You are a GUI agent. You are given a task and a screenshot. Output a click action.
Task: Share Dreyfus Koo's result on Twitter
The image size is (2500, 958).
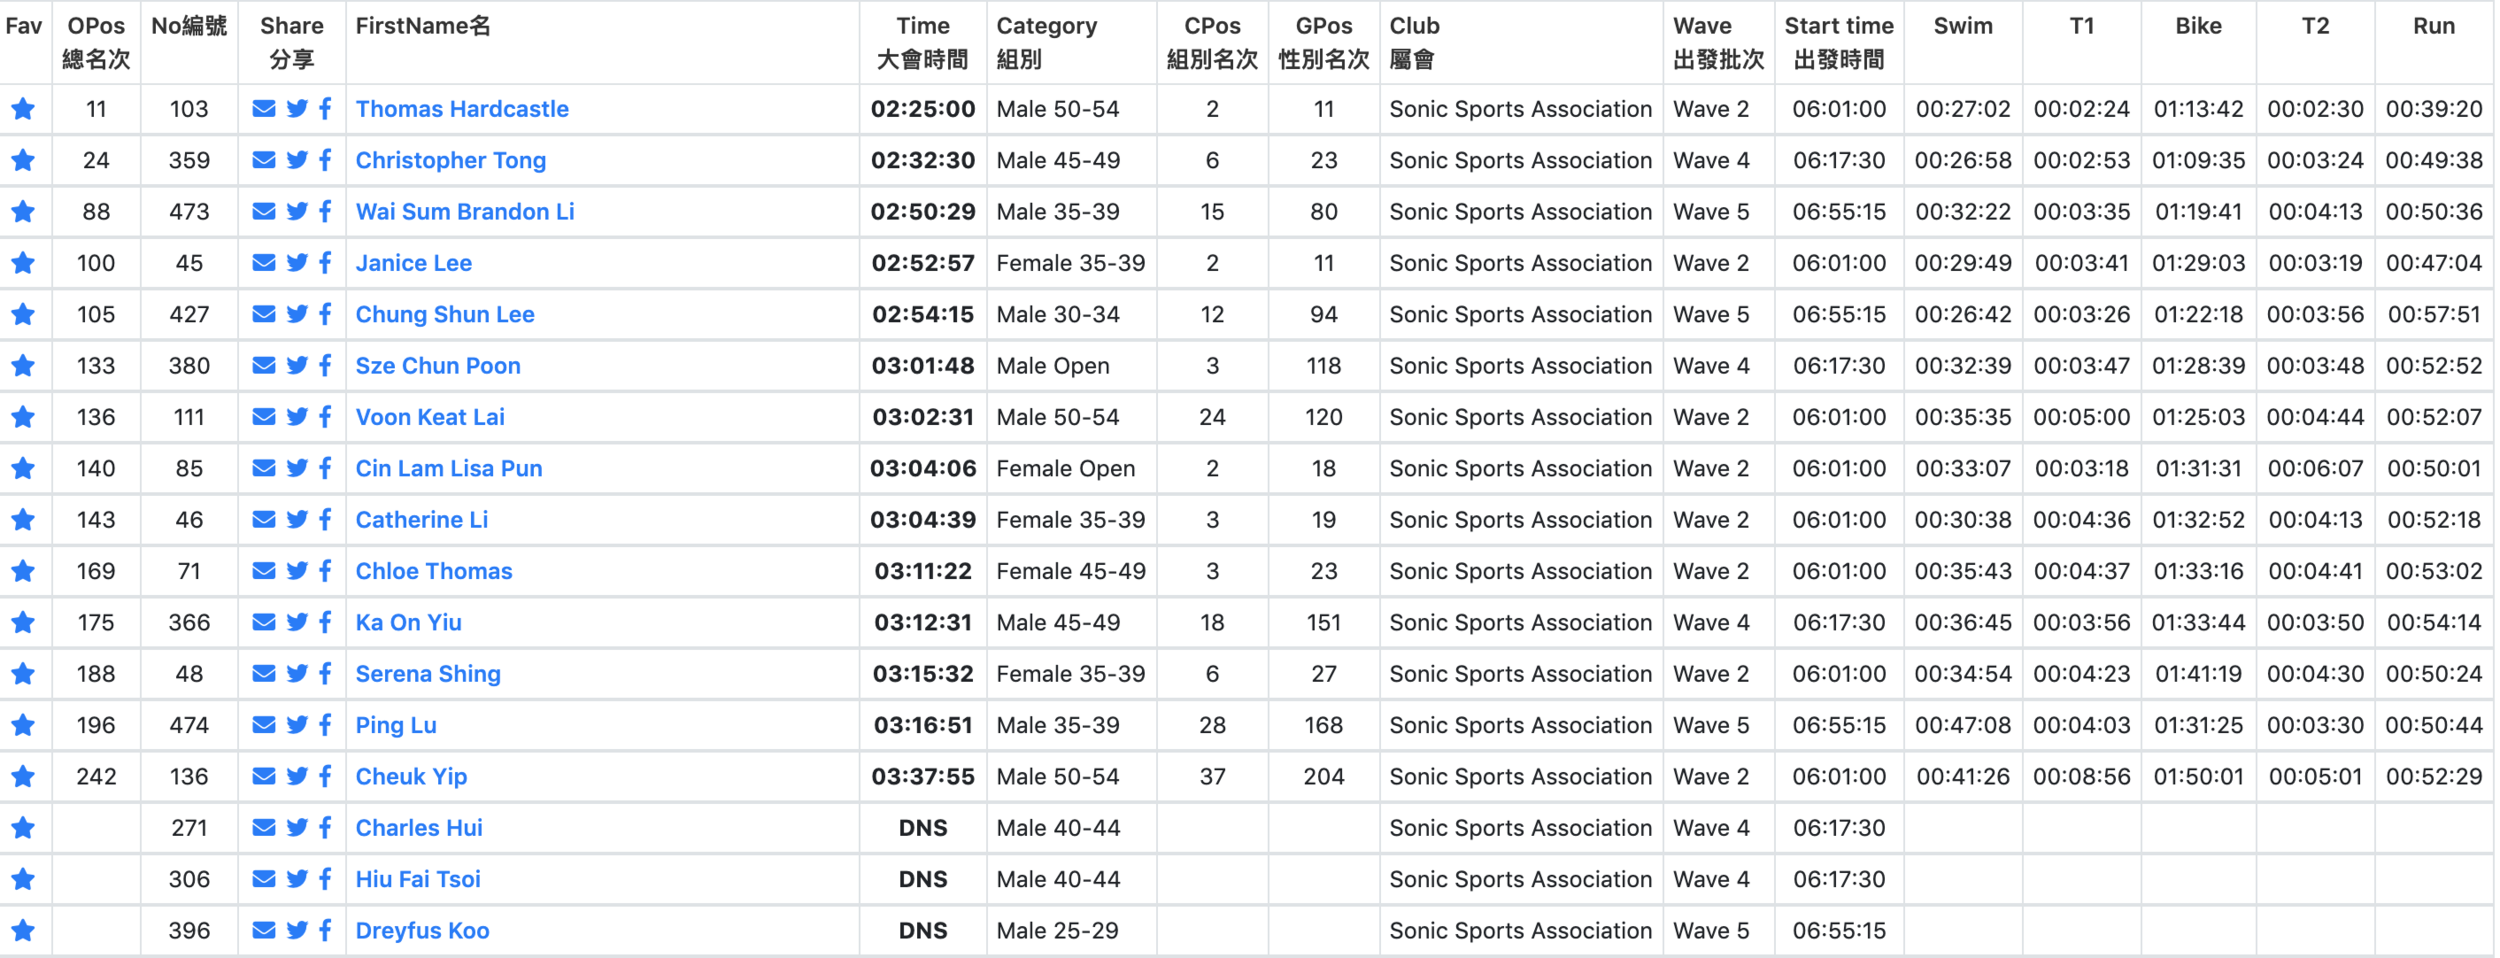tap(294, 930)
